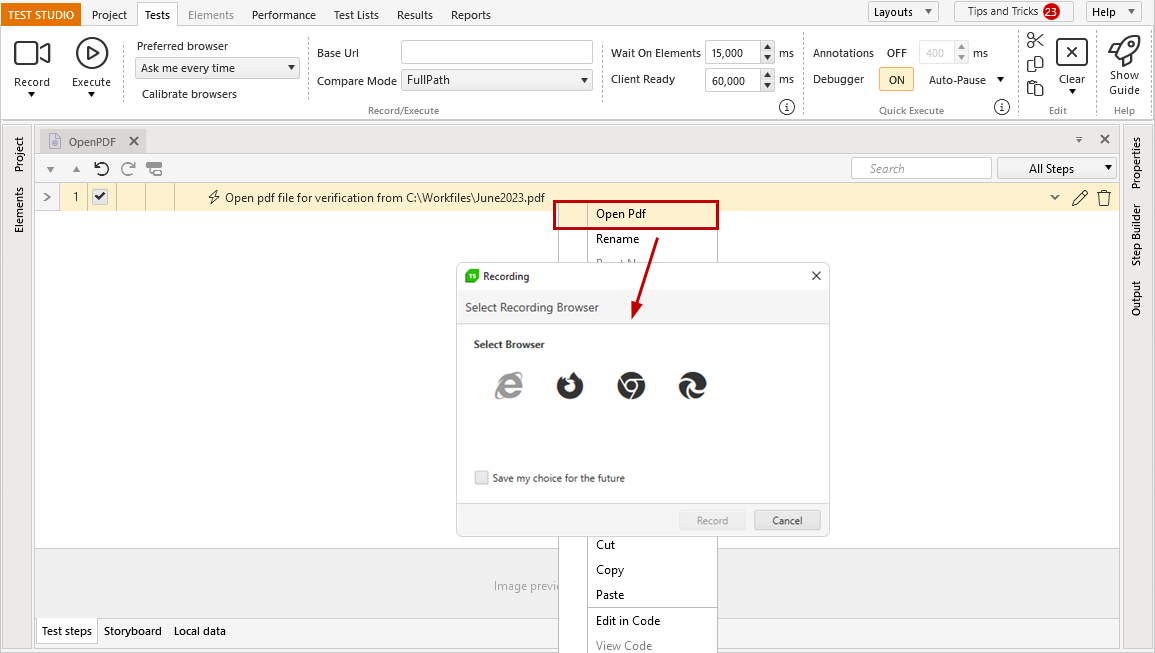The height and width of the screenshot is (653, 1155).
Task: Open the Show Guide rocket icon
Action: tap(1124, 50)
